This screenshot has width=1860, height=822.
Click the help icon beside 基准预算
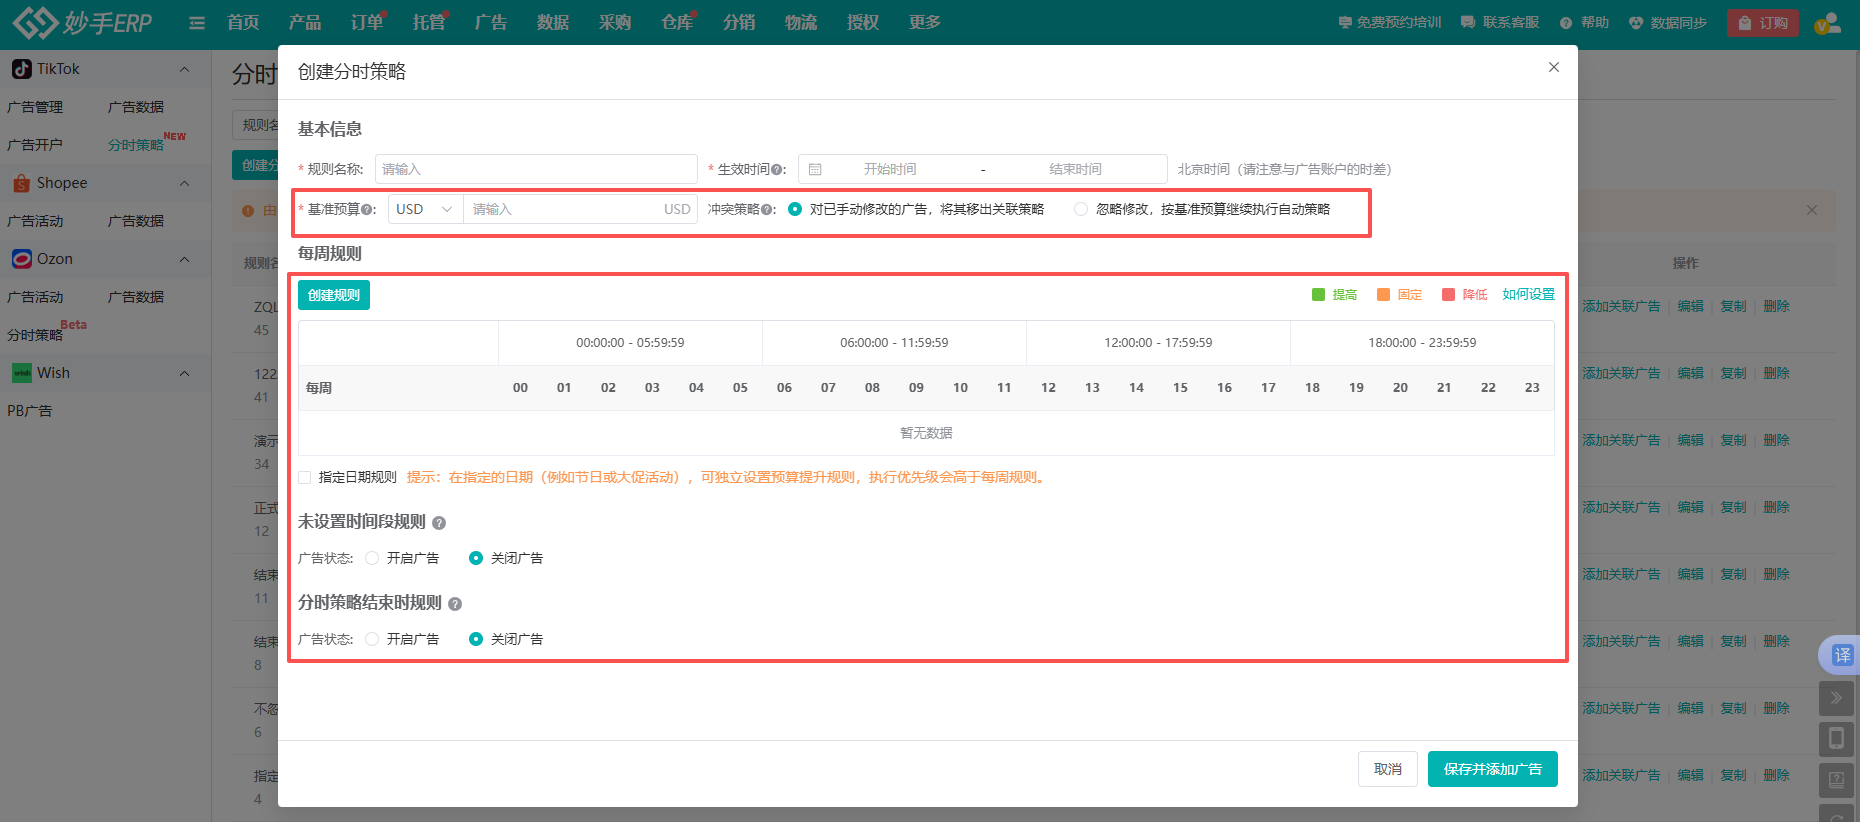367,210
